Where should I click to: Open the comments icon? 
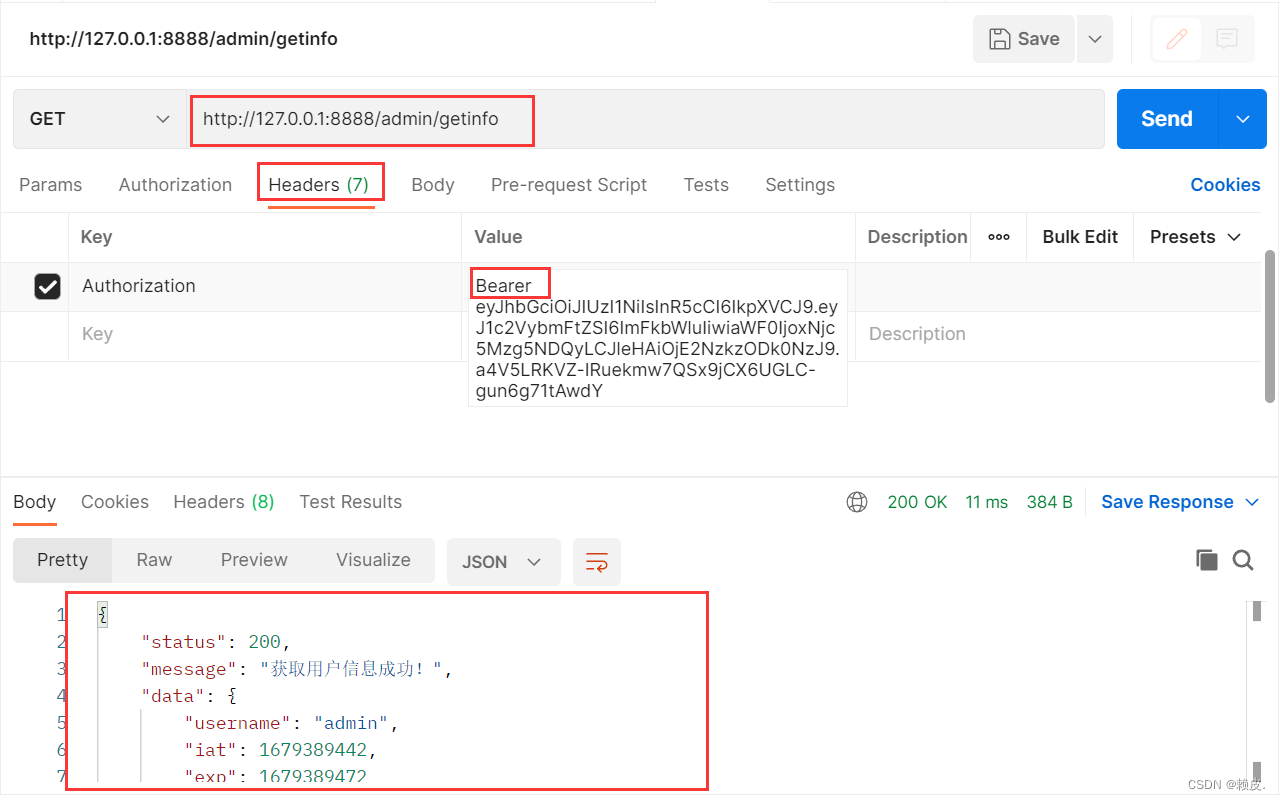[1227, 39]
